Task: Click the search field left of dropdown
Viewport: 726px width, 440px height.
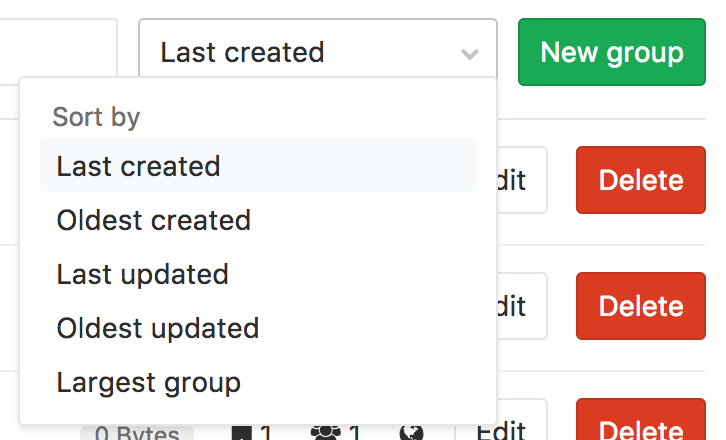Action: click(58, 48)
